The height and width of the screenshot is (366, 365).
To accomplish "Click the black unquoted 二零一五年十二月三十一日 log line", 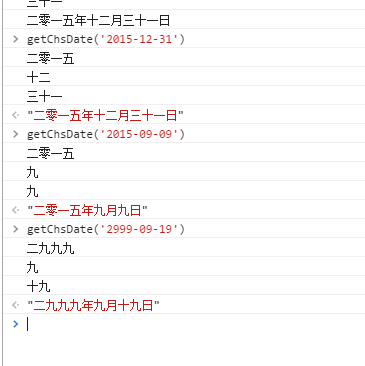I will 98,21.
